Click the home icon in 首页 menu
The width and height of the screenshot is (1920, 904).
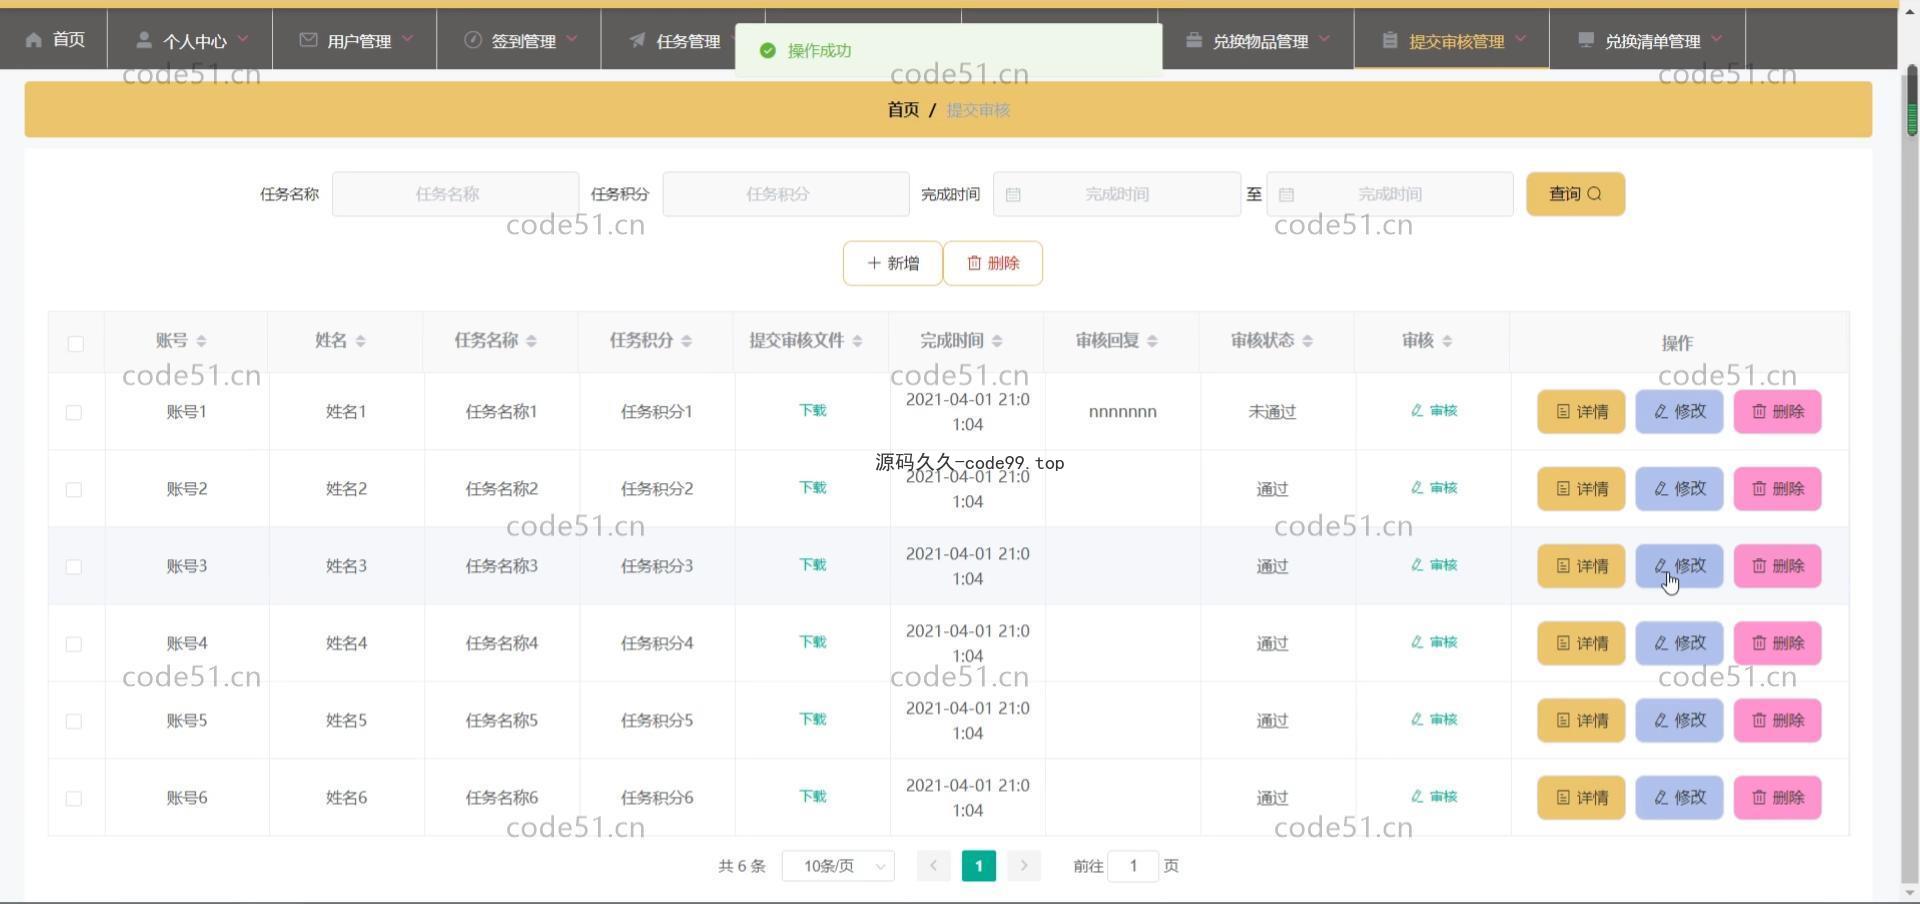34,39
